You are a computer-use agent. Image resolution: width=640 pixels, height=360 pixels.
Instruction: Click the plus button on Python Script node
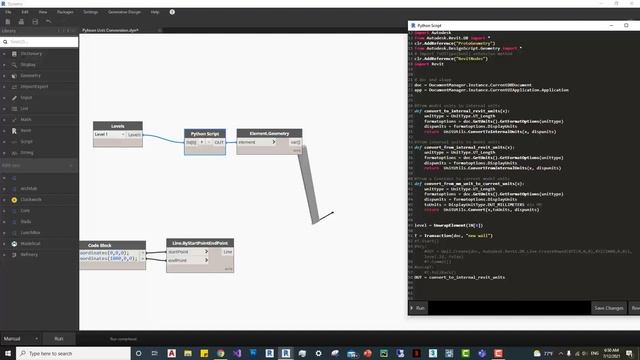tap(202, 142)
